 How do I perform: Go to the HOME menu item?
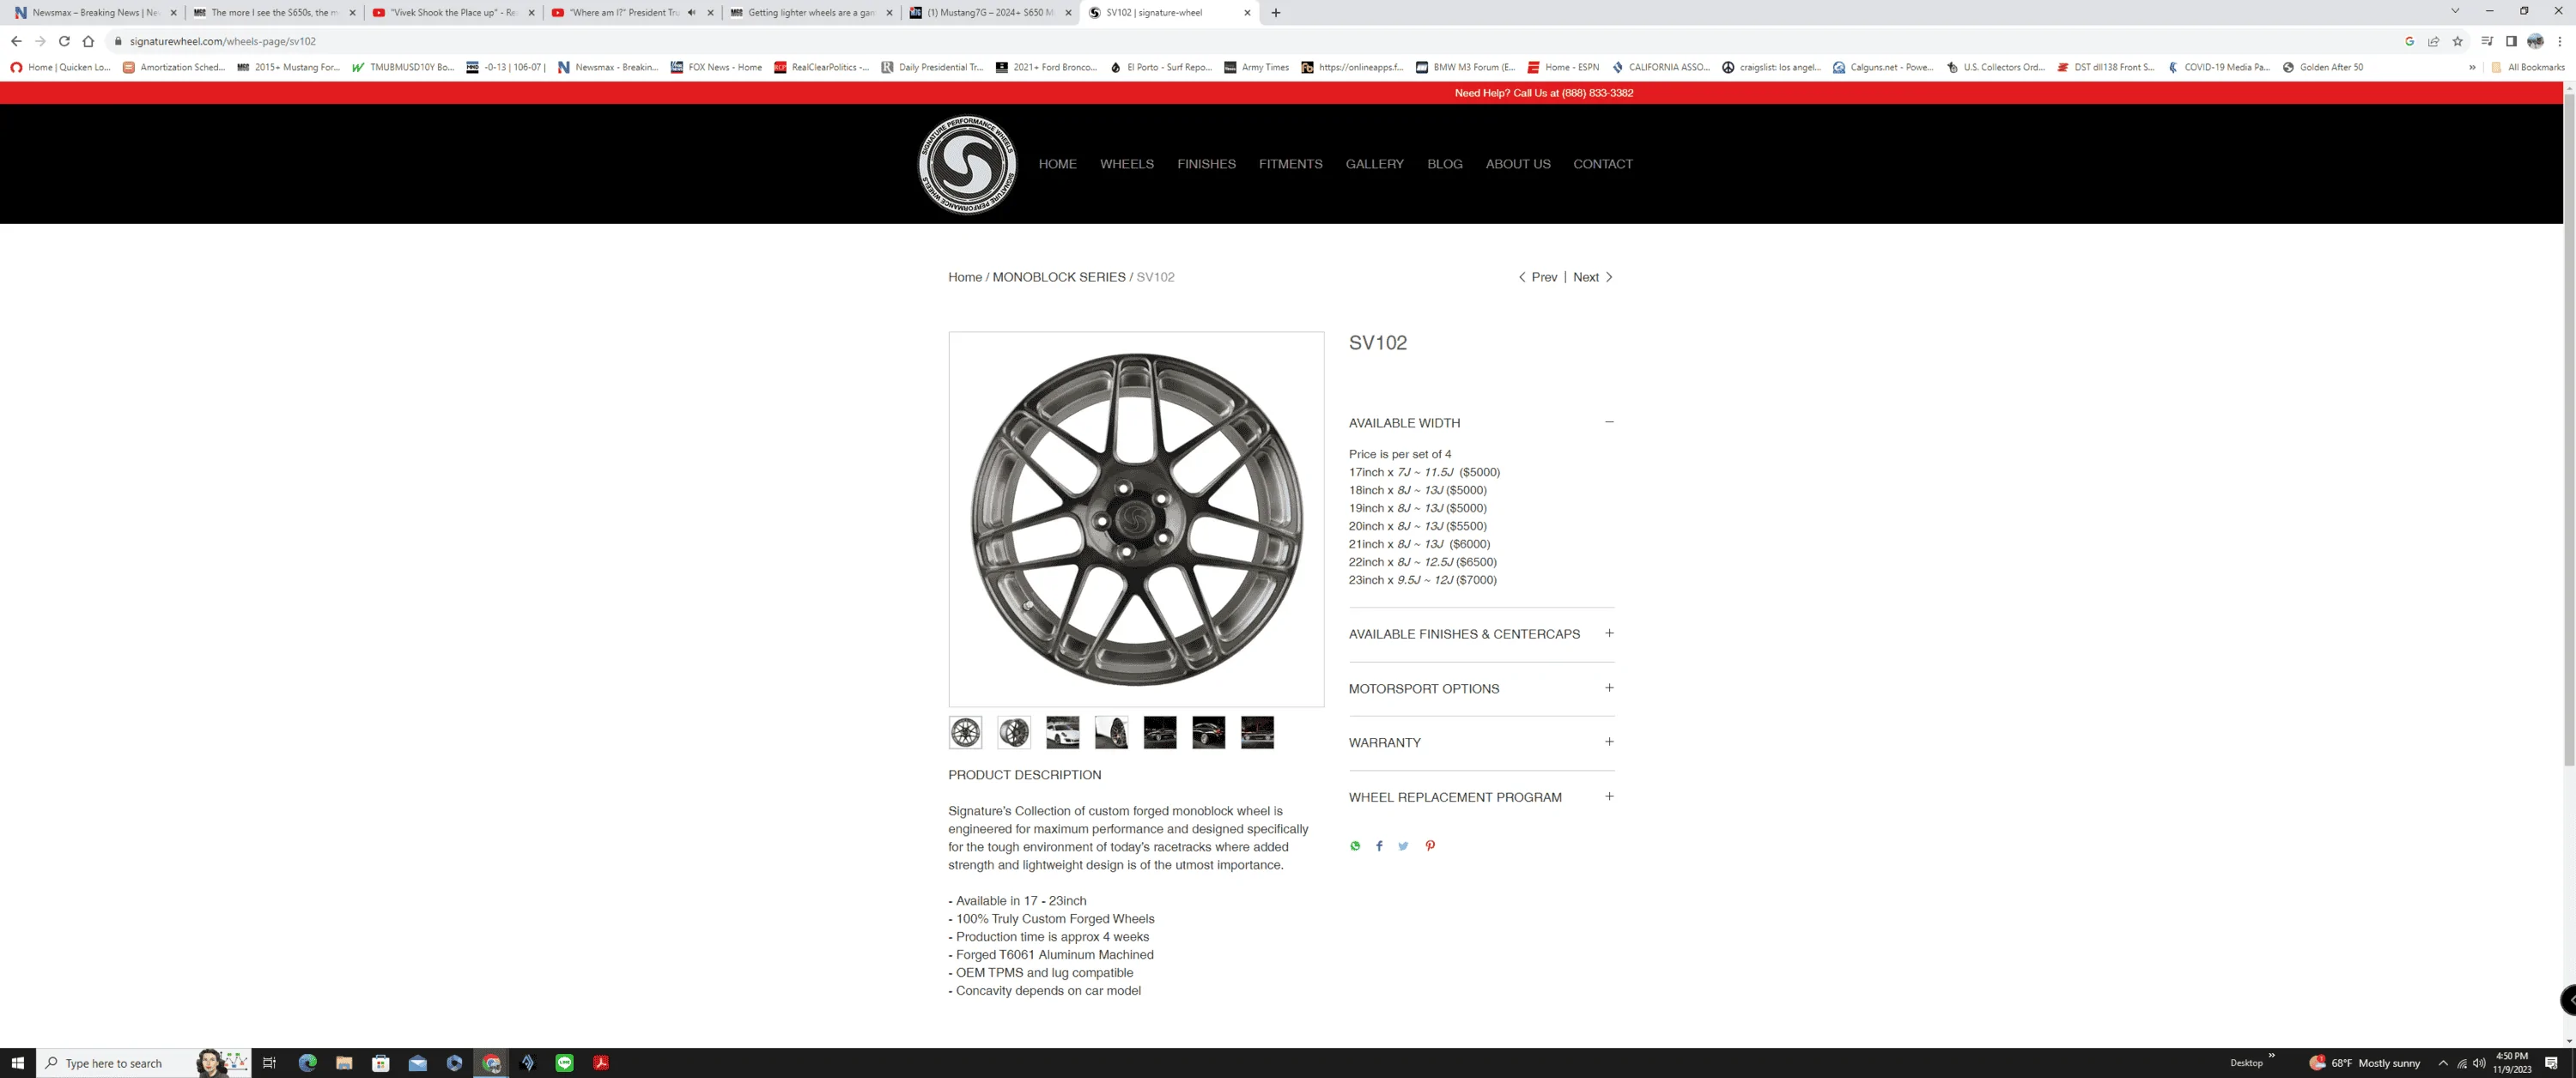pos(1057,164)
